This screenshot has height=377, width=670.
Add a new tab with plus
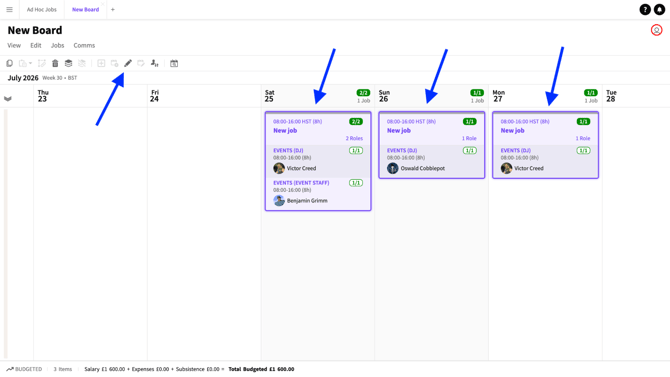(113, 9)
